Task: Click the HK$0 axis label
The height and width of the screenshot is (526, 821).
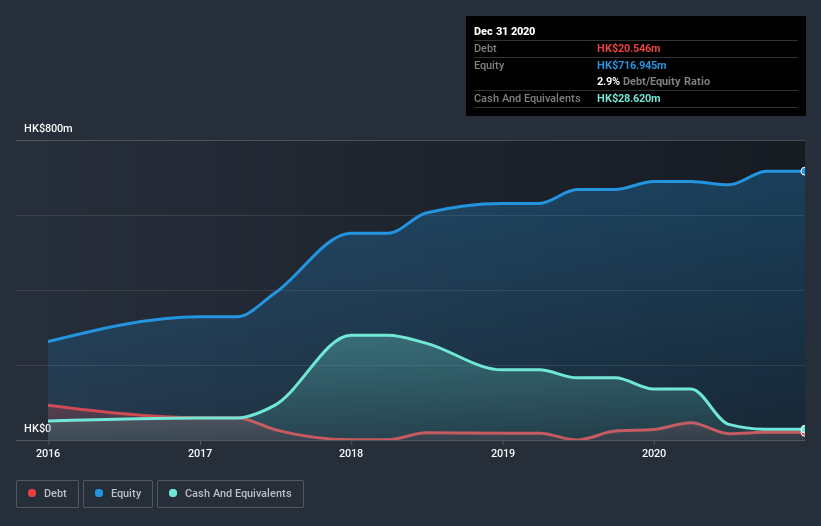Action: pos(38,428)
